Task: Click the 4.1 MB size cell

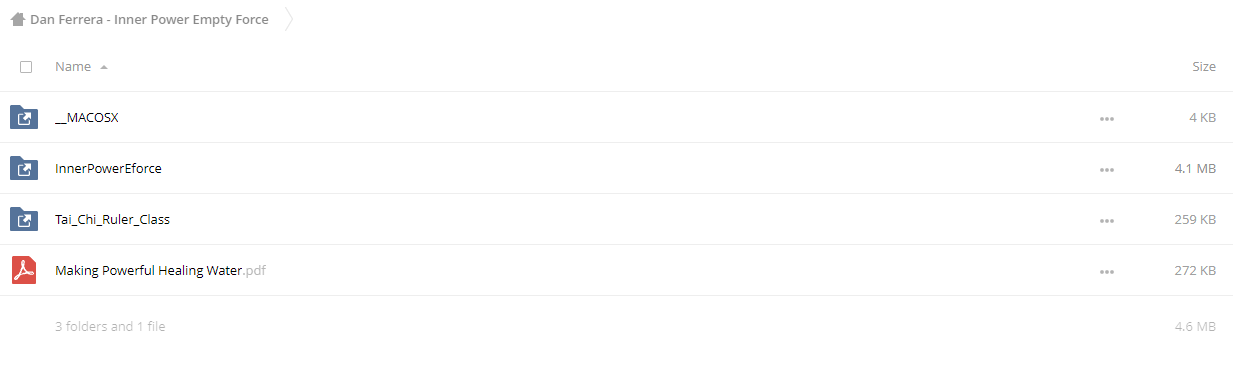Action: pyautogui.click(x=1195, y=169)
